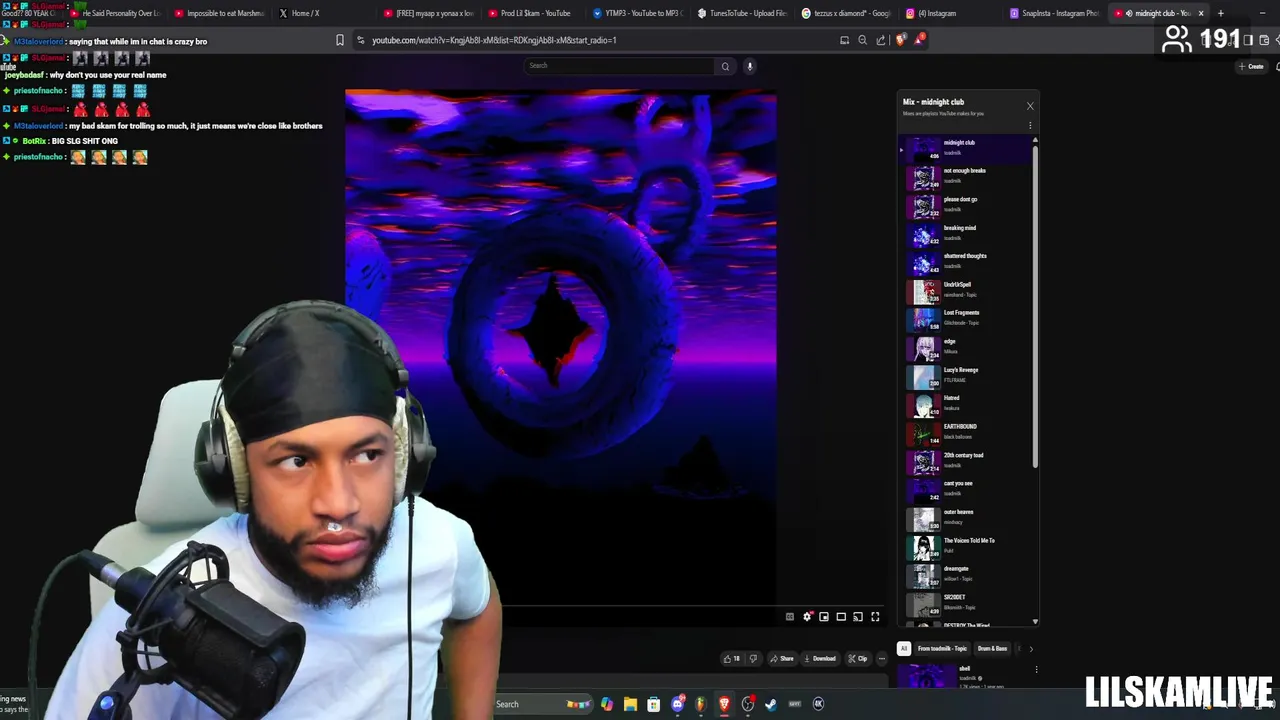The image size is (1280, 720).
Task: Close the Mix - midnight club panel
Action: click(1030, 106)
